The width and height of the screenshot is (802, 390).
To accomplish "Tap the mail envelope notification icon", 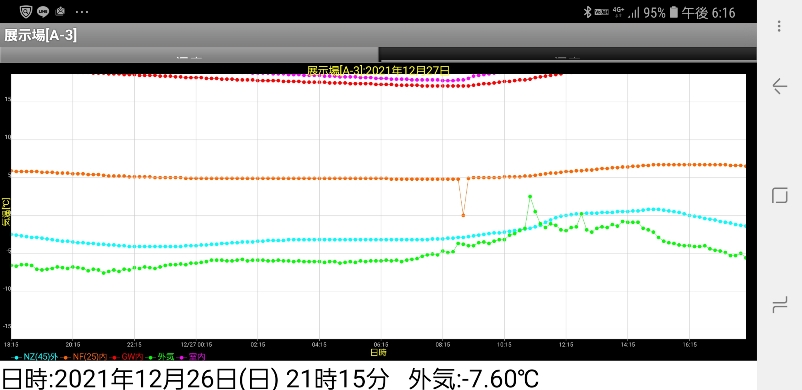I will (x=60, y=11).
